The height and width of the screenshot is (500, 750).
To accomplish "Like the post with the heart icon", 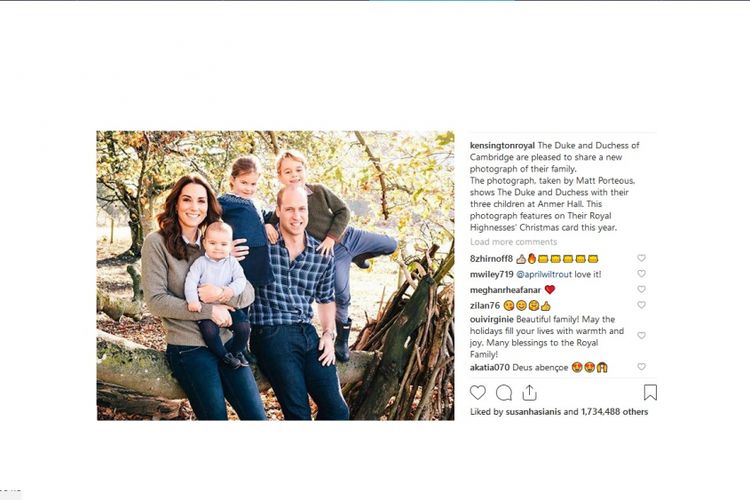I will click(x=477, y=393).
